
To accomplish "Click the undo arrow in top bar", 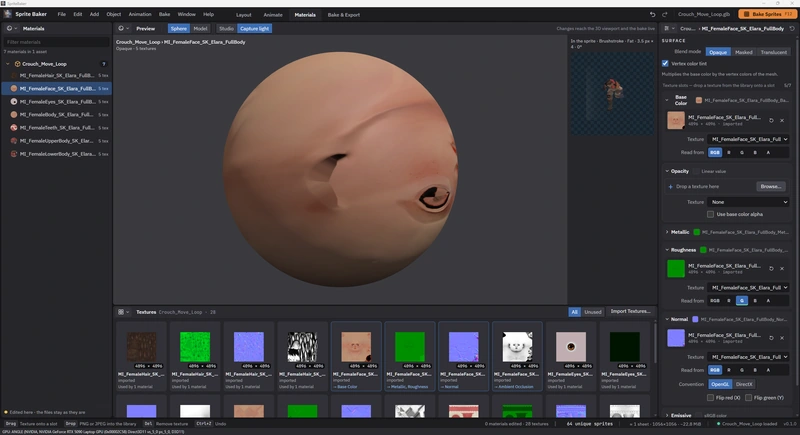I will (653, 14).
